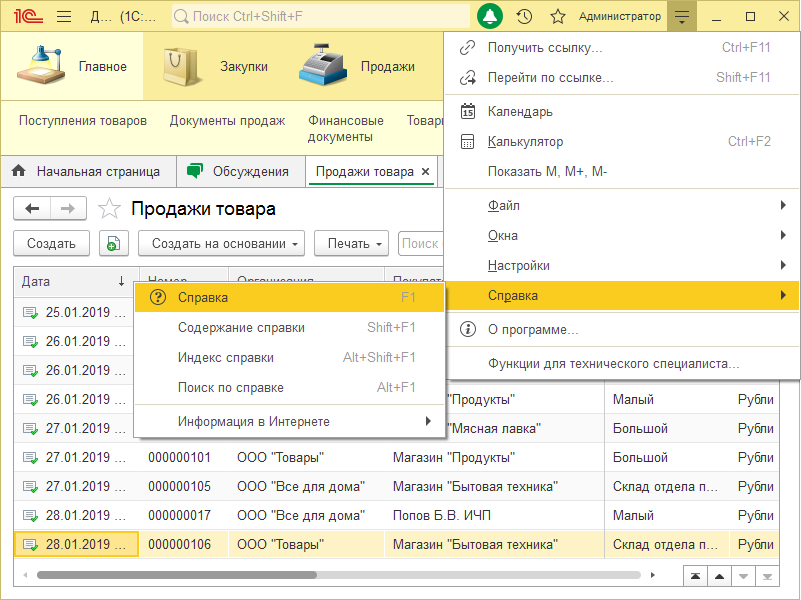Choose Калькулятор in the service menu
801x600 pixels.
click(525, 142)
